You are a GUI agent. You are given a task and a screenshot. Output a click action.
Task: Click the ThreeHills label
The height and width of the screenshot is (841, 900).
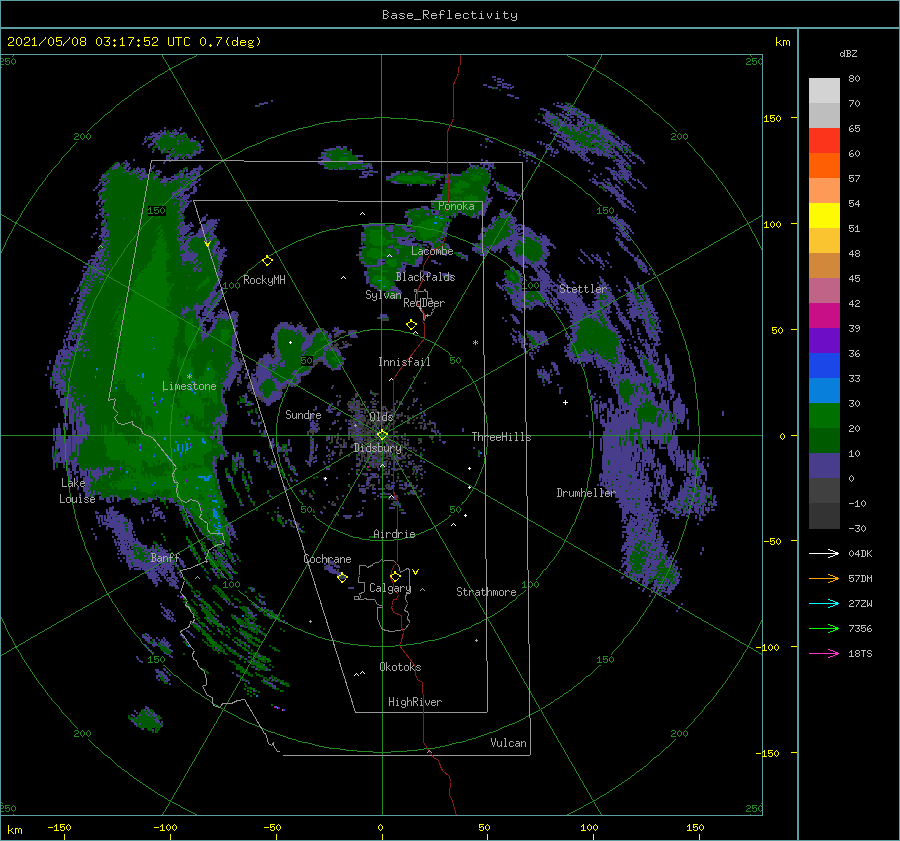[x=501, y=437]
